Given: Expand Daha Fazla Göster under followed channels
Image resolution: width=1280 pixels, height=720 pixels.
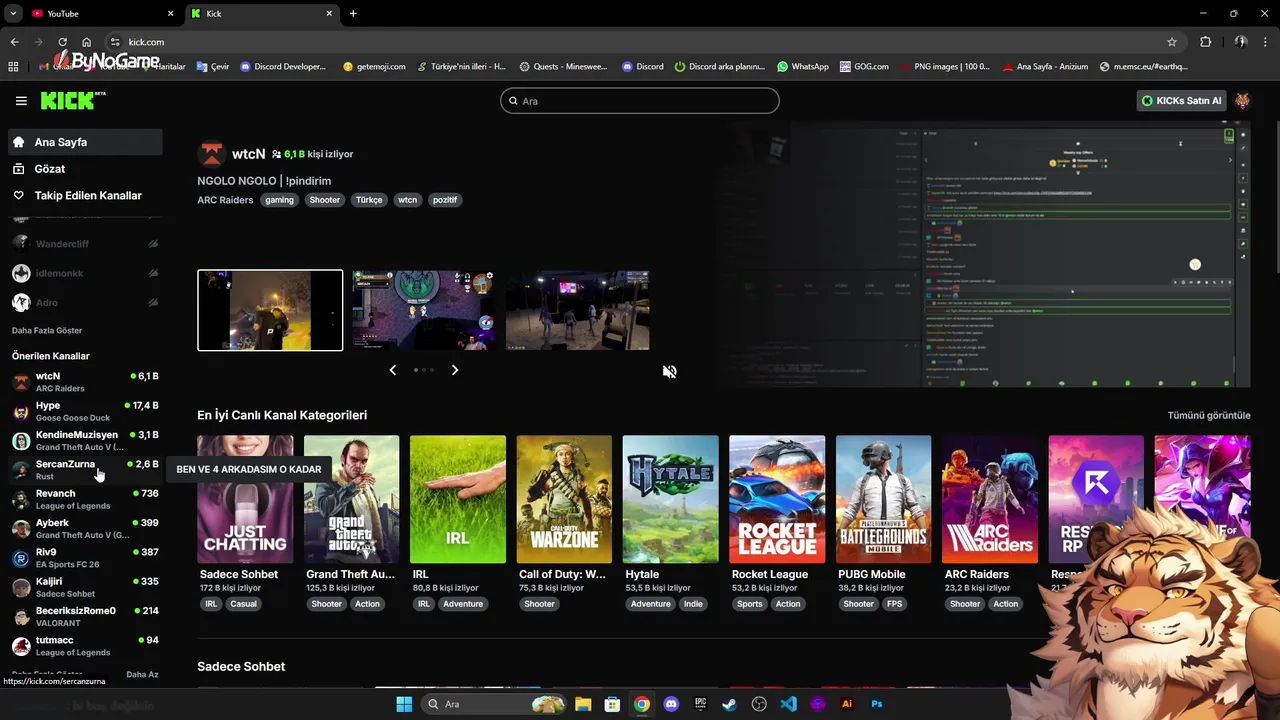Looking at the screenshot, I should 47,330.
